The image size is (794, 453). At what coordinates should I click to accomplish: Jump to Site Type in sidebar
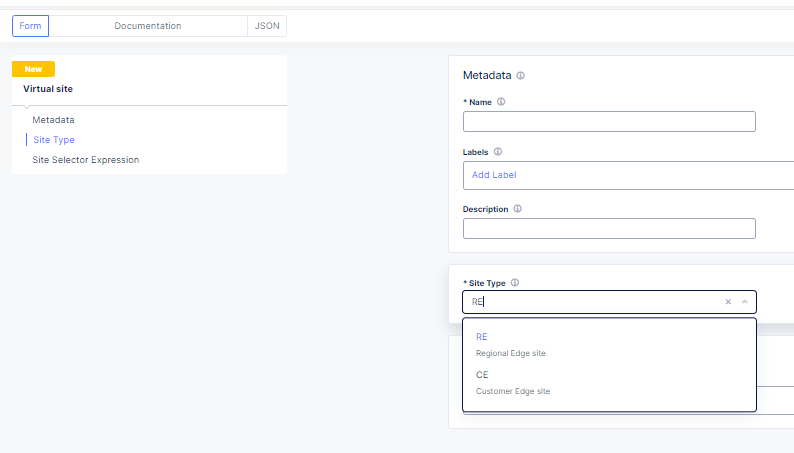click(x=54, y=140)
